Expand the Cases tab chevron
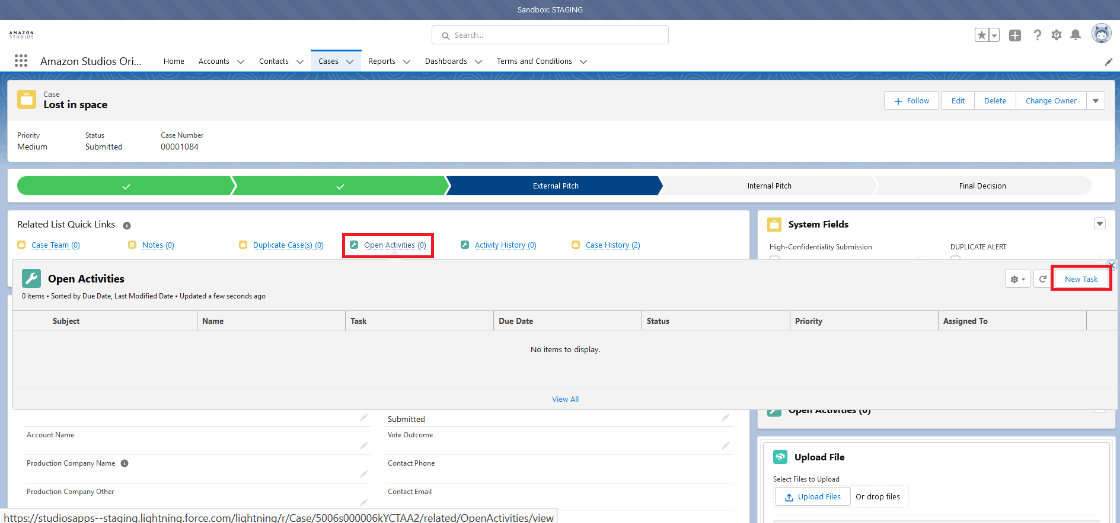The image size is (1120, 523). [x=350, y=61]
